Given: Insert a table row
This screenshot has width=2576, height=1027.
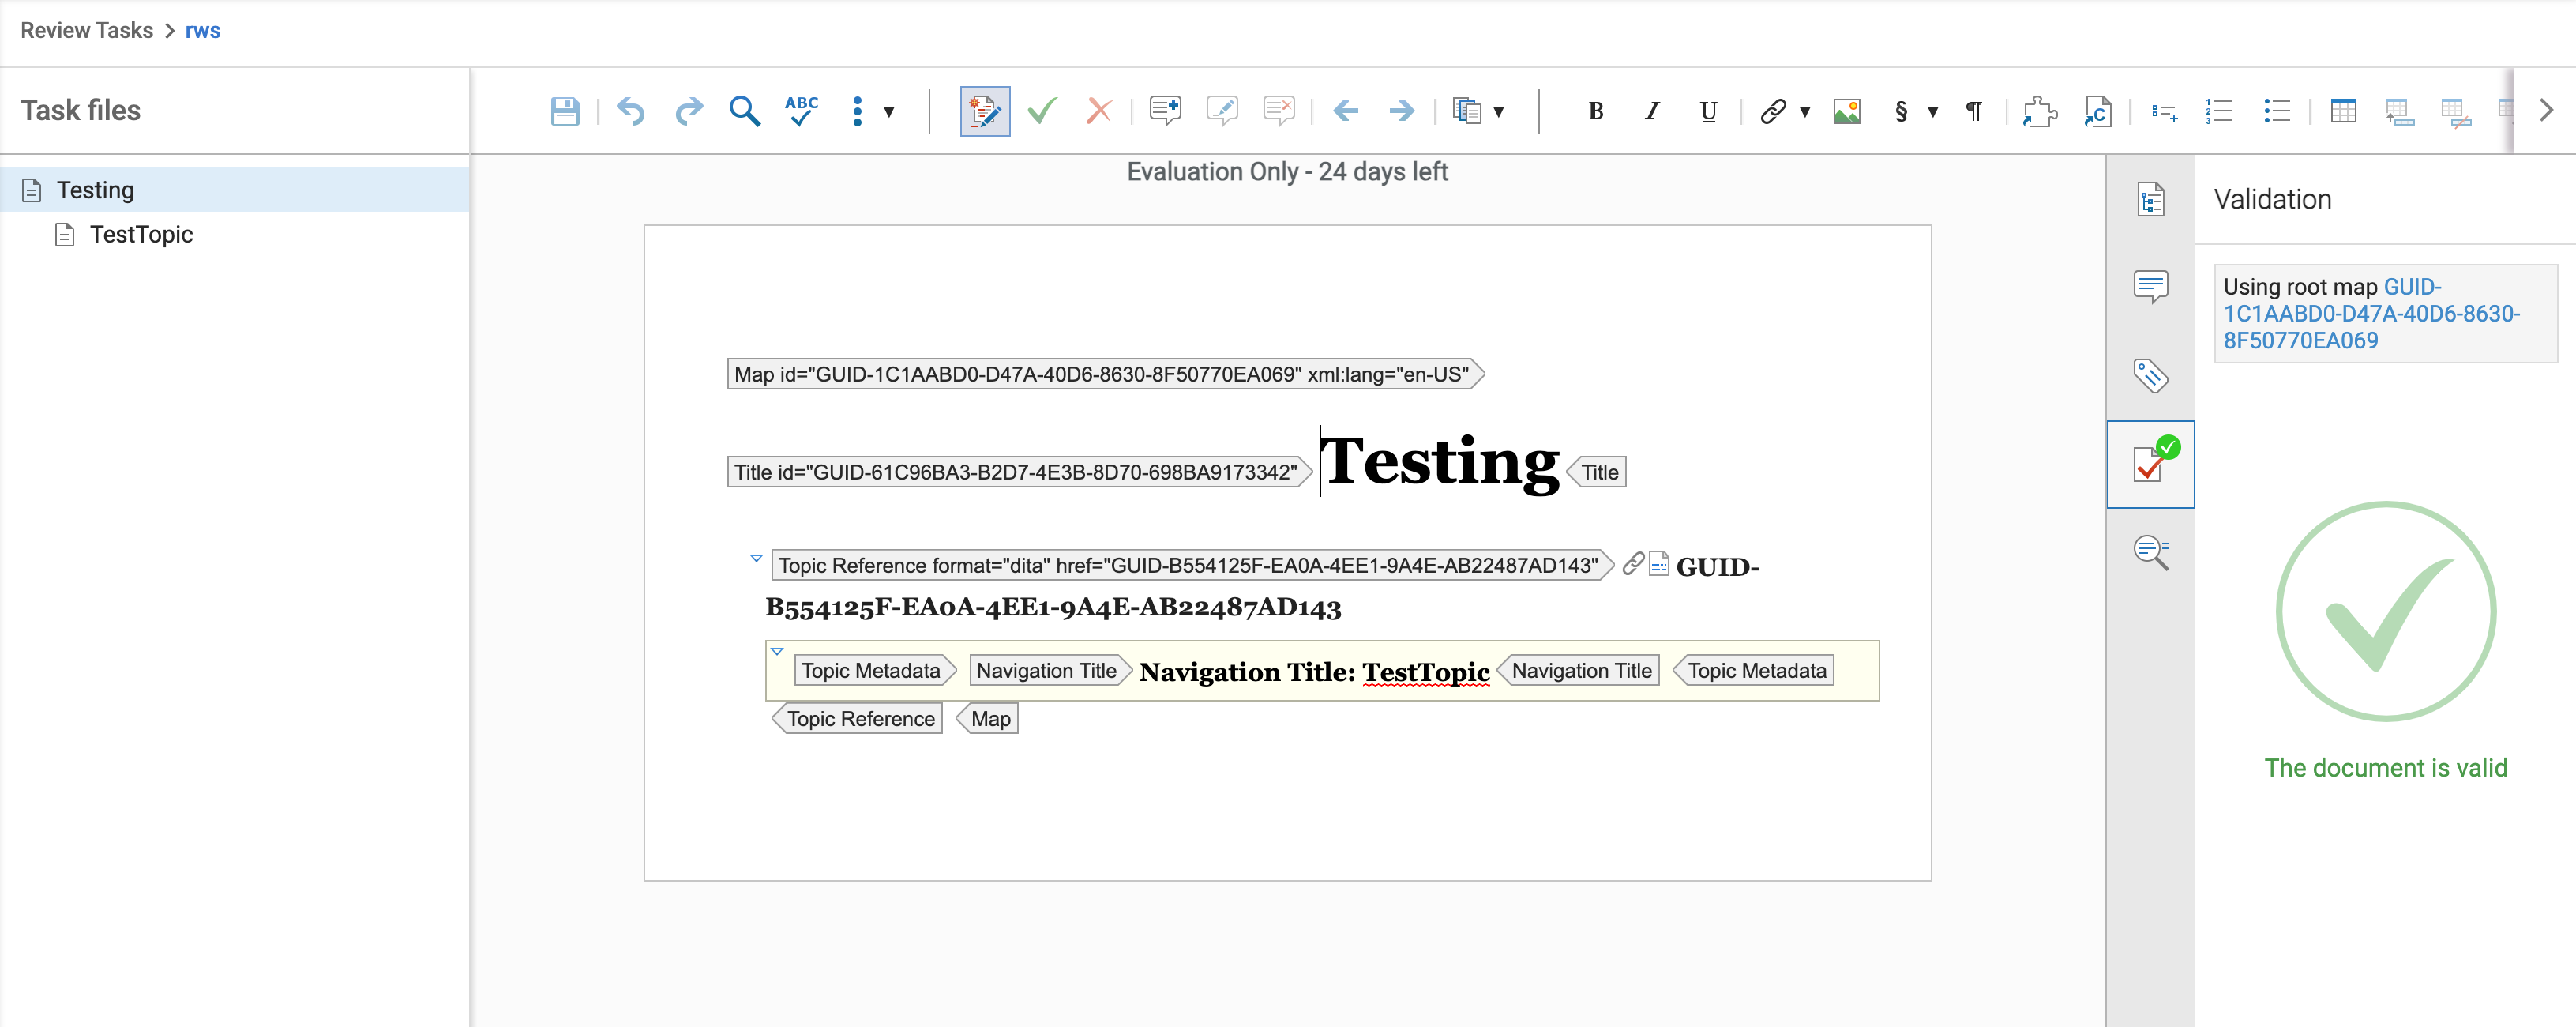Looking at the screenshot, I should click(2399, 112).
